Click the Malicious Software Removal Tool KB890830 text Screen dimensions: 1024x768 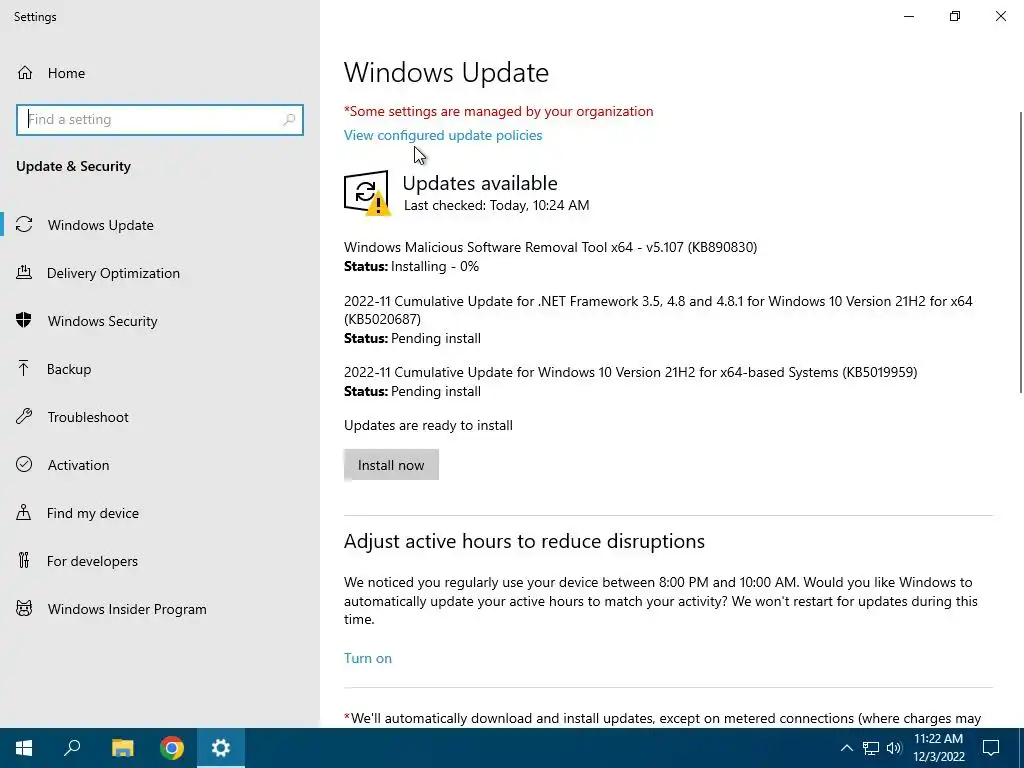pyautogui.click(x=551, y=247)
